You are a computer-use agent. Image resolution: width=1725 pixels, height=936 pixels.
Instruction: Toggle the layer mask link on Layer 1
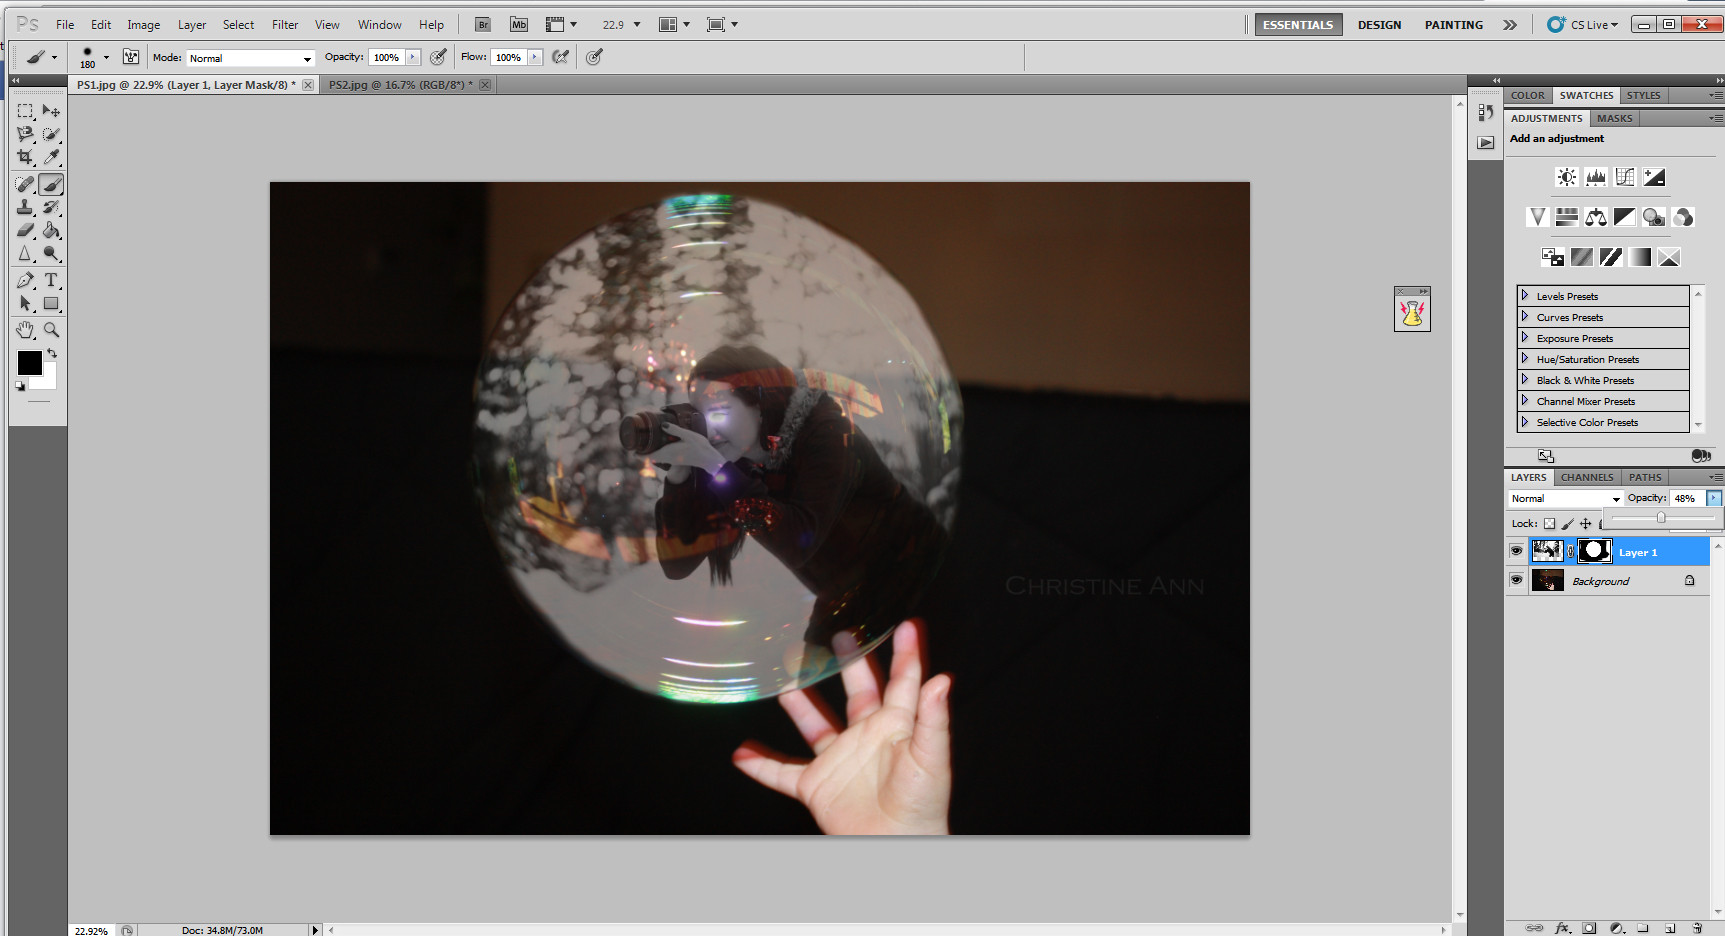point(1571,551)
